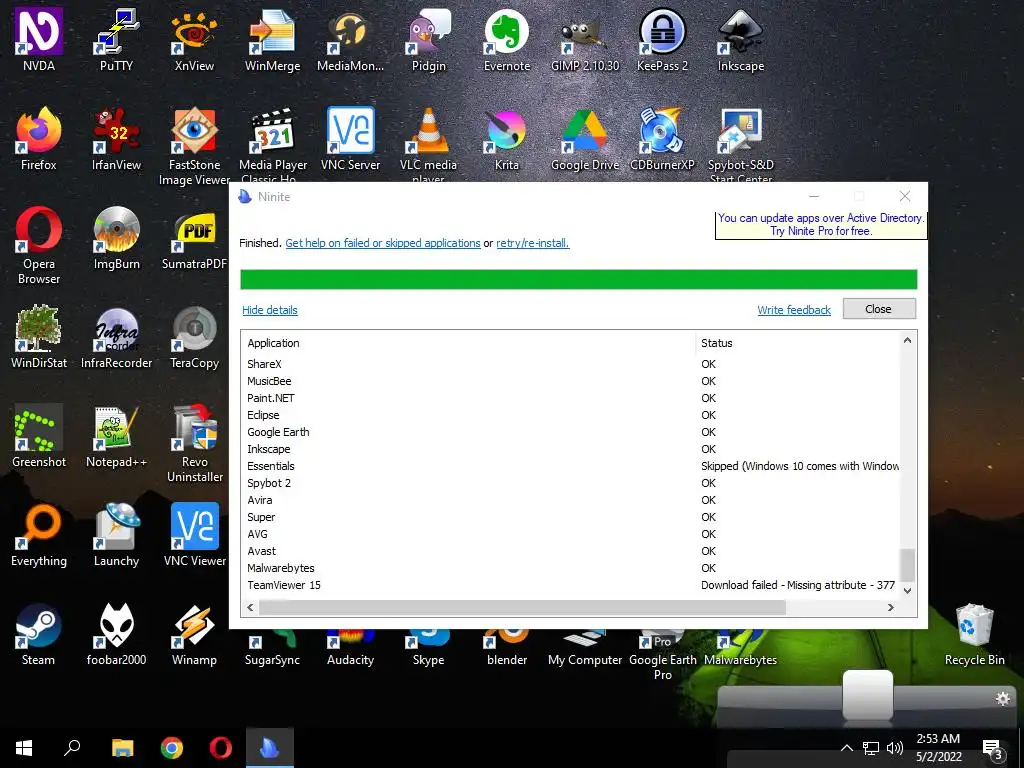Image resolution: width=1024 pixels, height=768 pixels.
Task: Select the Steam desktop icon
Action: coord(39,634)
